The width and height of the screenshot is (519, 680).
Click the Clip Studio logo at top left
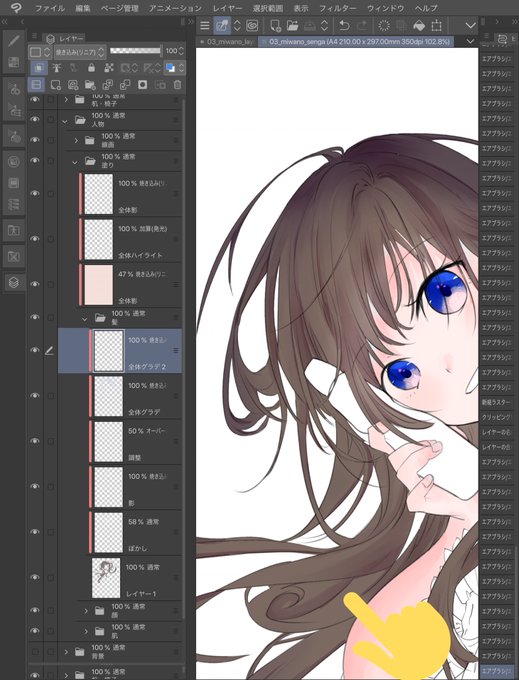(15, 7)
